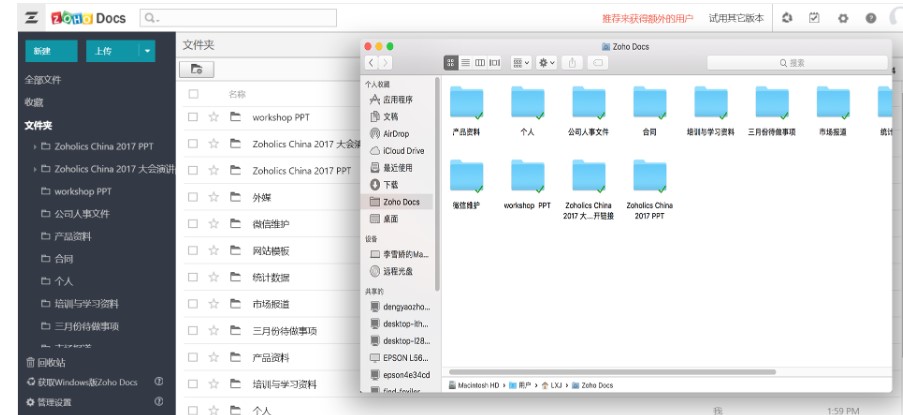Open the settings gear in Zoho Docs header
Image resolution: width=903 pixels, height=415 pixels.
[842, 18]
